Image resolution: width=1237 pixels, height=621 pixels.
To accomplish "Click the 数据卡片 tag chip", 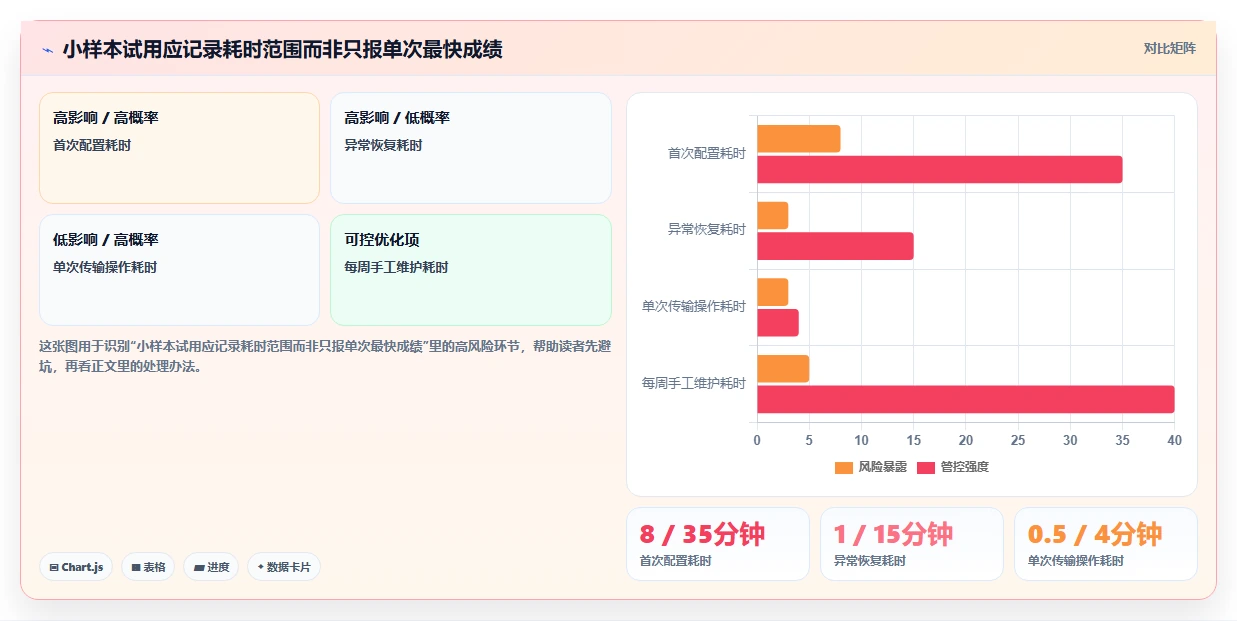I will (x=284, y=567).
